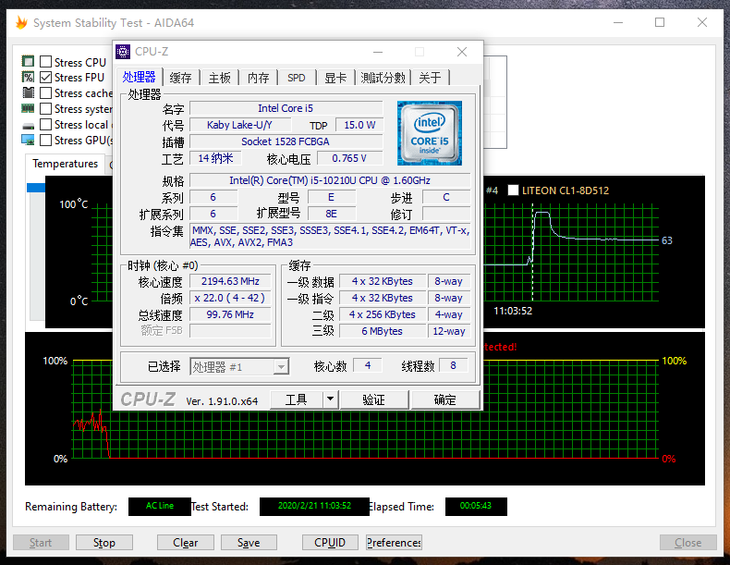
Task: Click the Close button at bottom right
Action: (x=688, y=542)
